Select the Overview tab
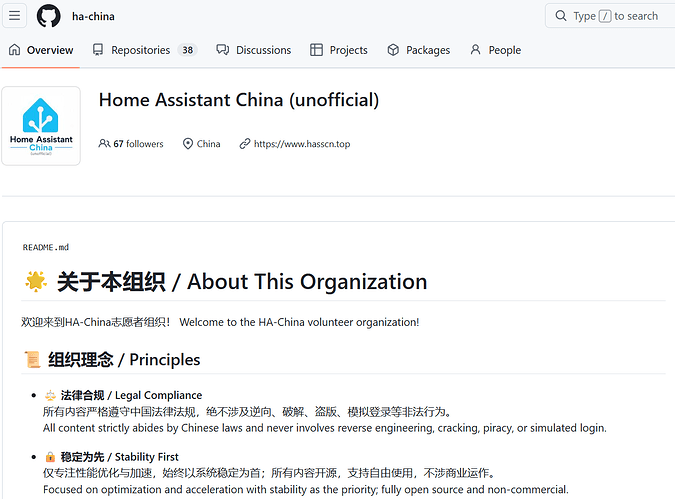This screenshot has height=499, width=675. coord(41,50)
